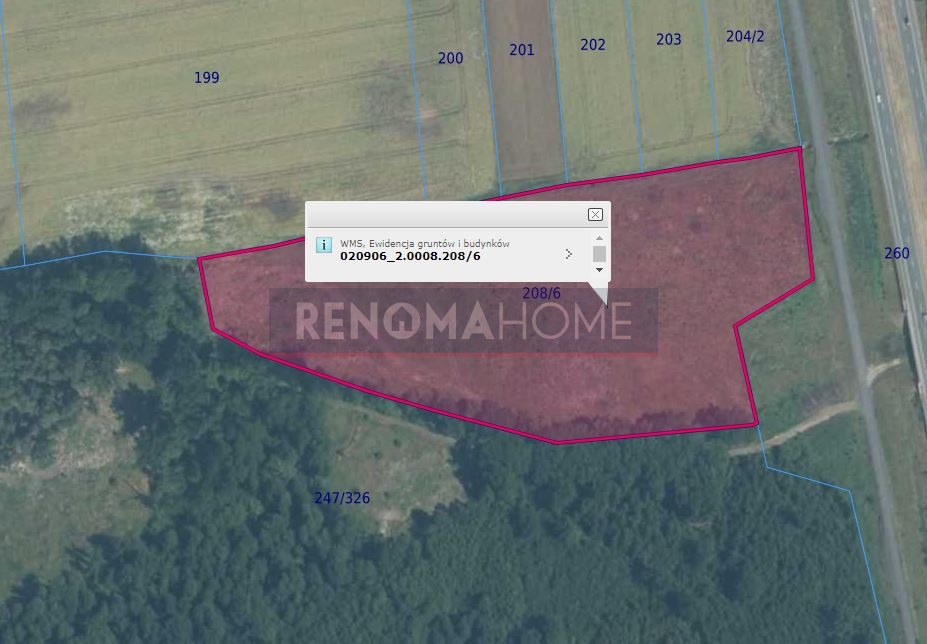Select parcel label 204/2

pos(745,37)
